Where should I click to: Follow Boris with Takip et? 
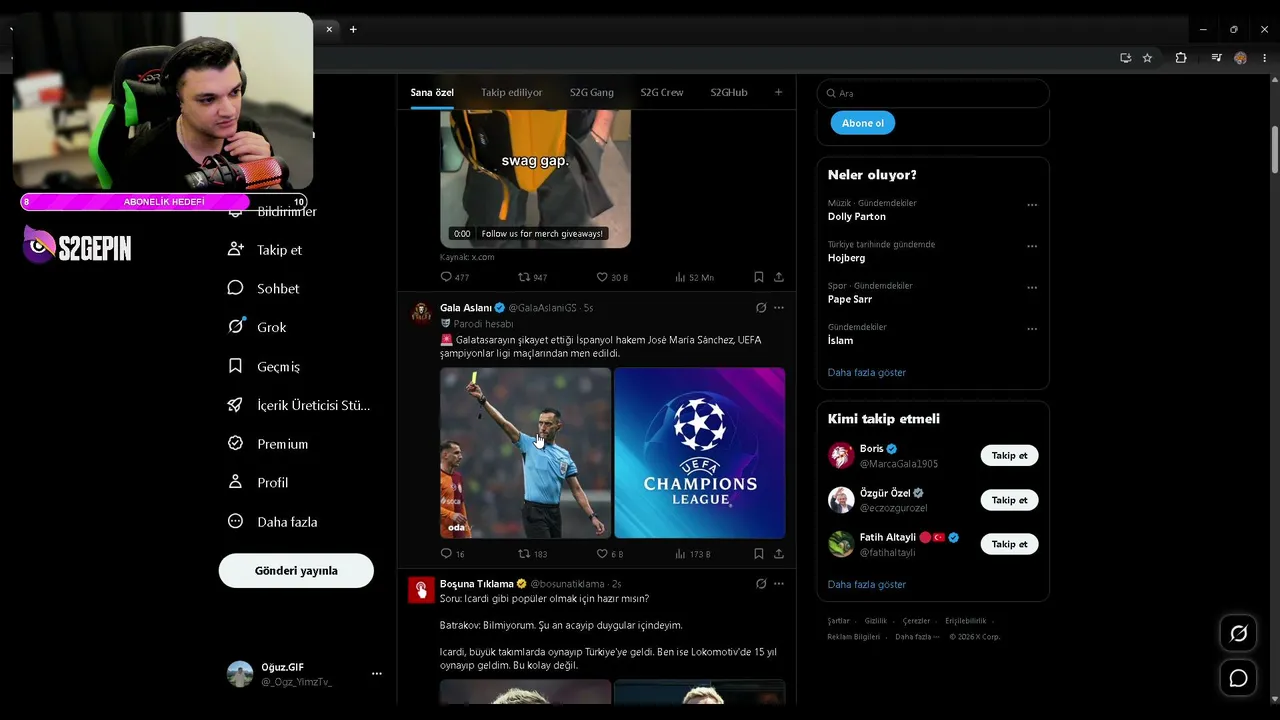pos(1009,456)
